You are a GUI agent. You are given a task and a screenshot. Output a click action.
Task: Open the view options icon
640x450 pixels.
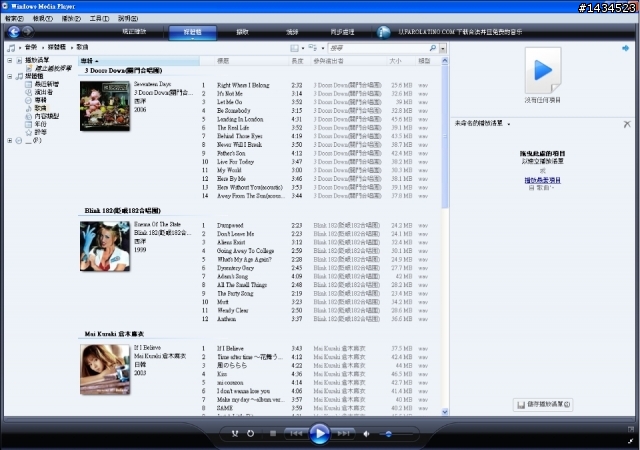pos(313,48)
